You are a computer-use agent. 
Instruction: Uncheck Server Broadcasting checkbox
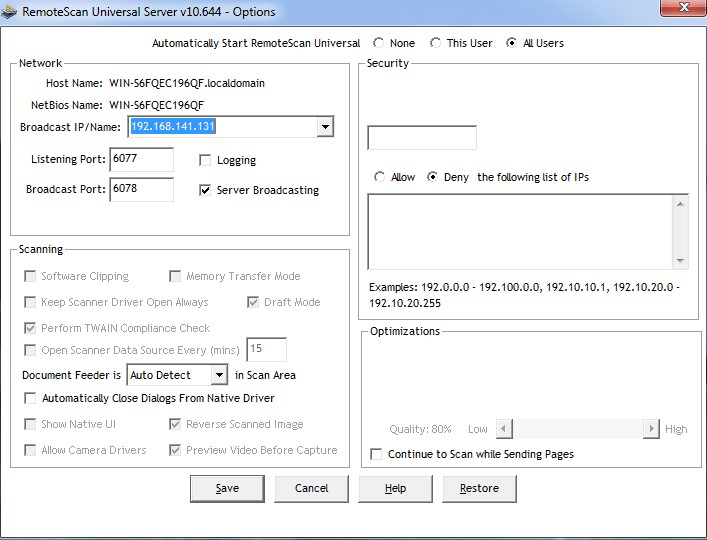point(205,190)
